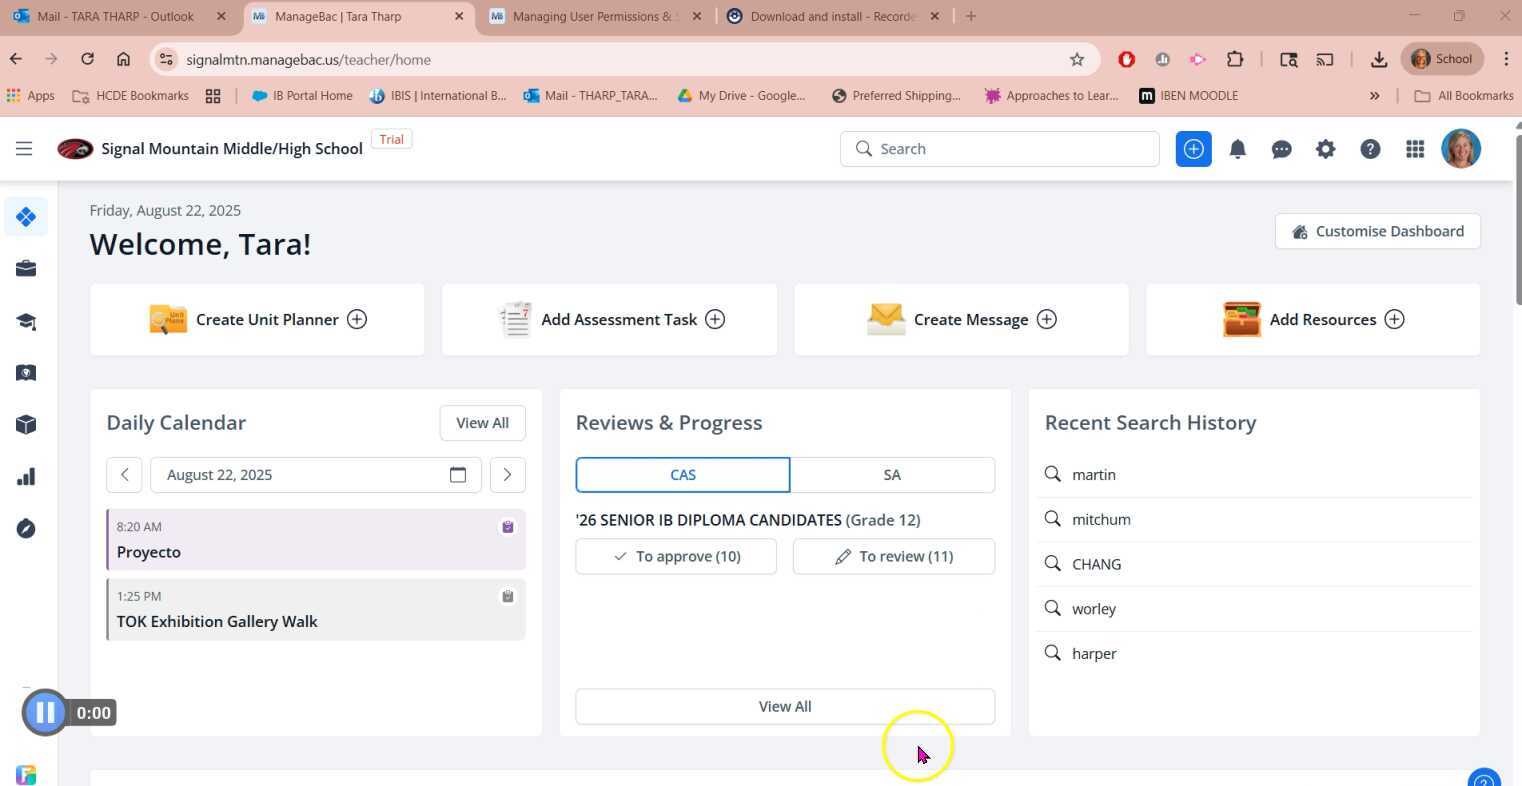Image resolution: width=1522 pixels, height=786 pixels.
Task: Expand the hidden bookmarks chevron
Action: pos(1374,96)
